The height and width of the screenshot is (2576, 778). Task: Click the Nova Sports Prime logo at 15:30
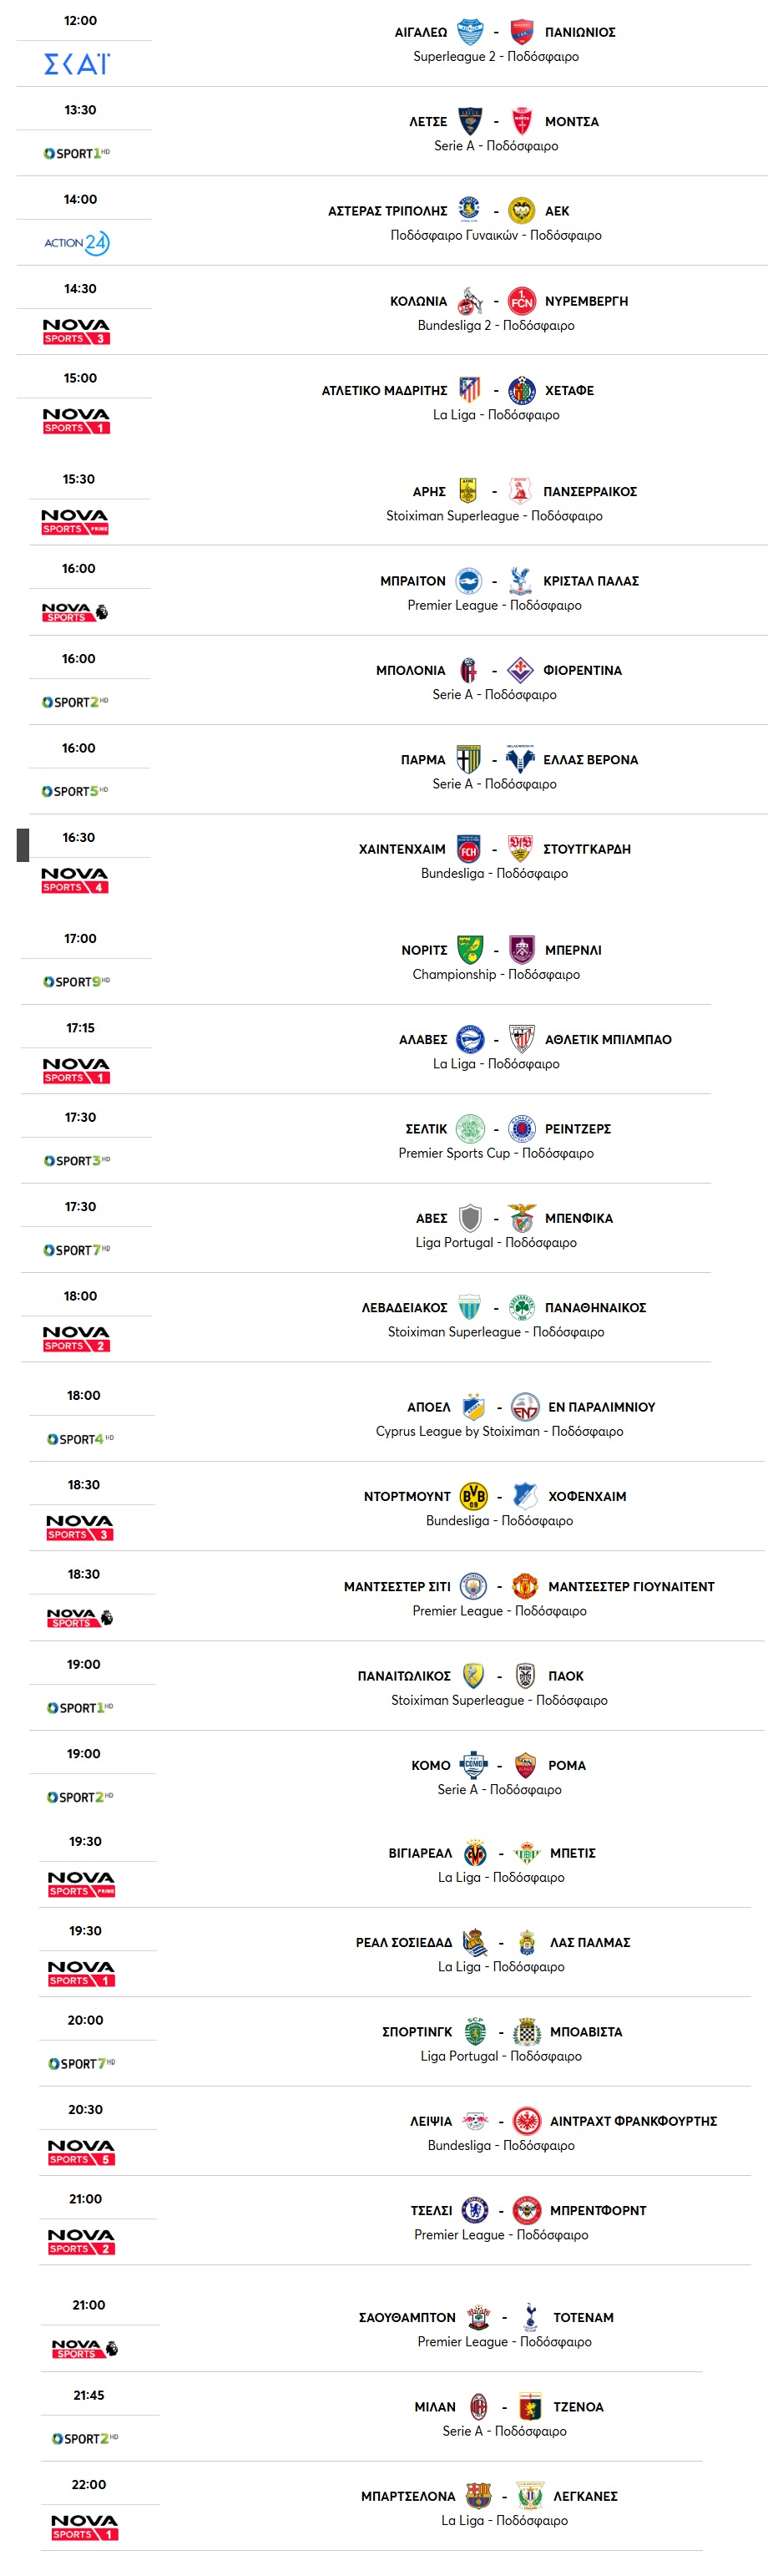coord(75,521)
